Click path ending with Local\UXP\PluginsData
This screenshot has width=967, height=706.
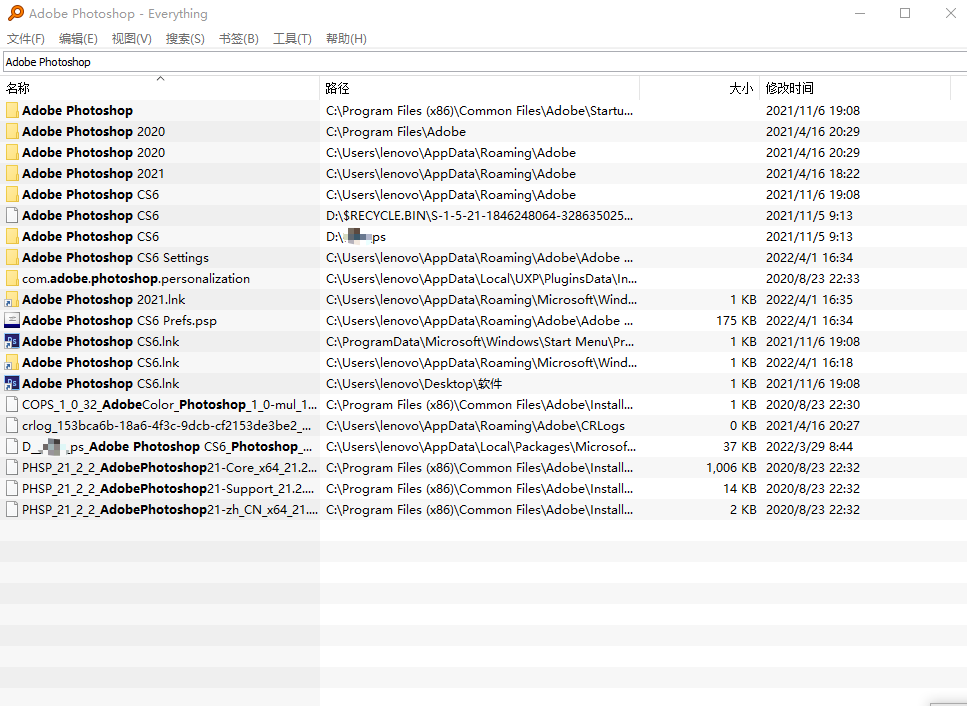(x=481, y=278)
